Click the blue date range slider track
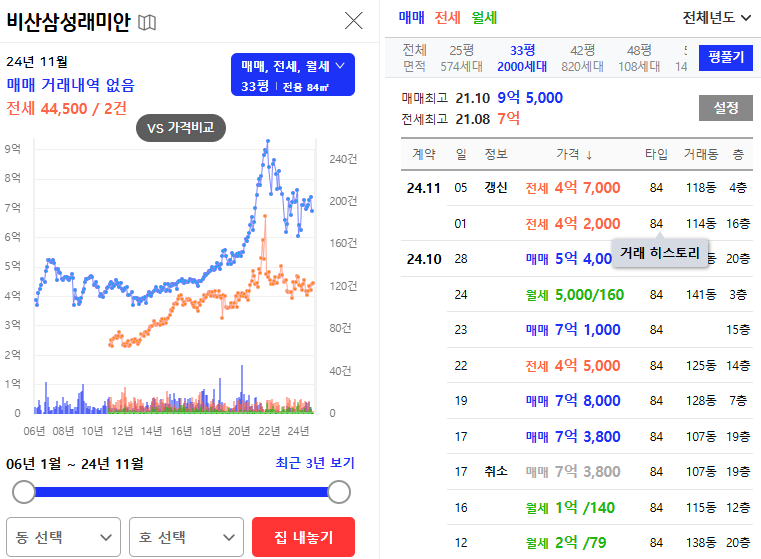The width and height of the screenshot is (761, 559). click(181, 492)
